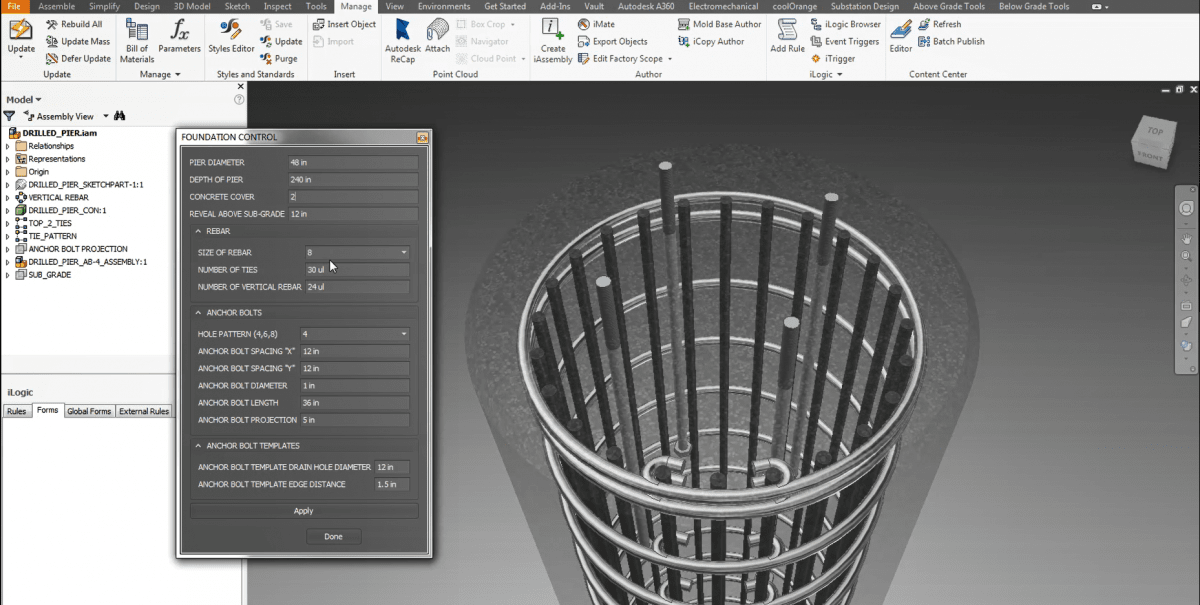Click the PIER DIAMETER input field

tap(352, 163)
